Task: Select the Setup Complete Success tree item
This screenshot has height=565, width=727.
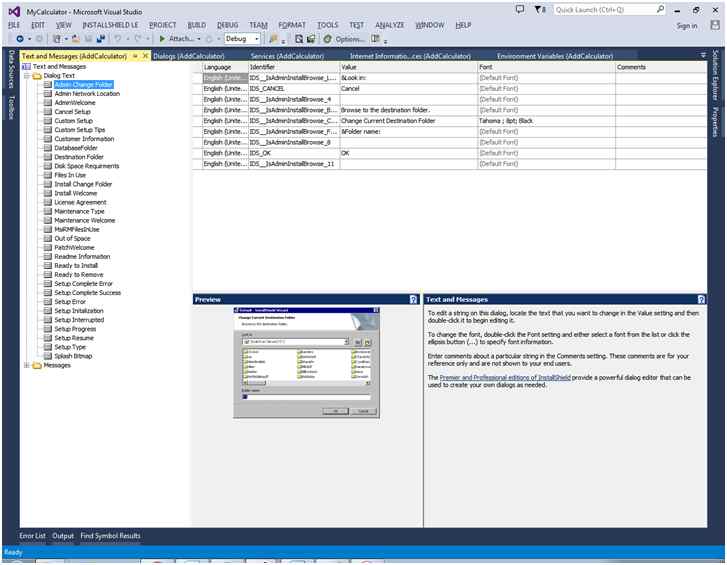Action: [88, 293]
